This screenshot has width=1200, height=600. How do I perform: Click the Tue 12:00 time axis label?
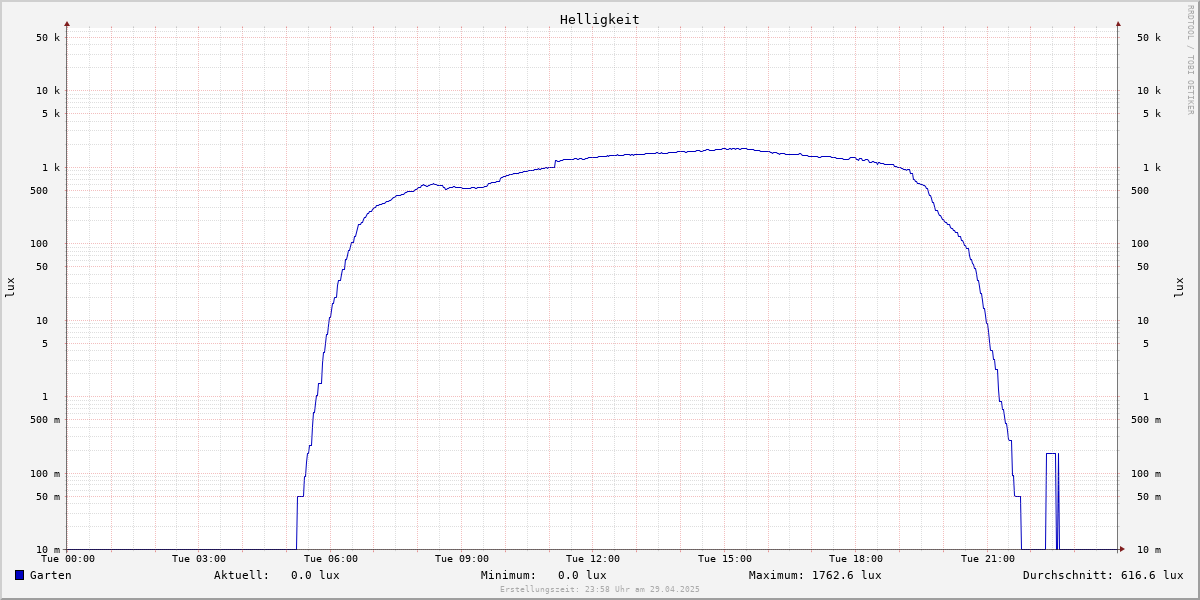pos(593,559)
